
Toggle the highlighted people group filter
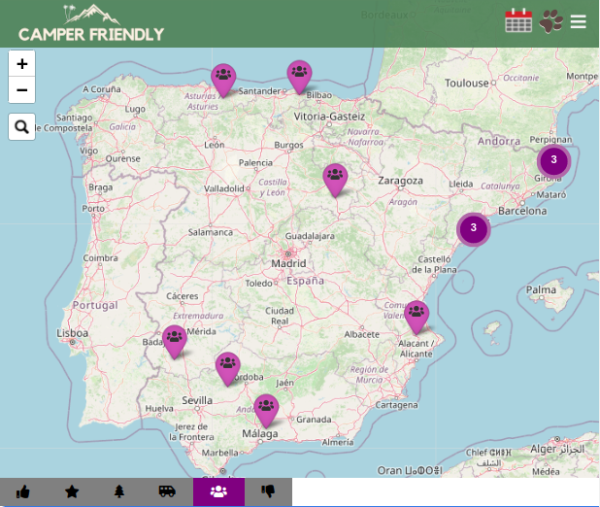[218, 491]
